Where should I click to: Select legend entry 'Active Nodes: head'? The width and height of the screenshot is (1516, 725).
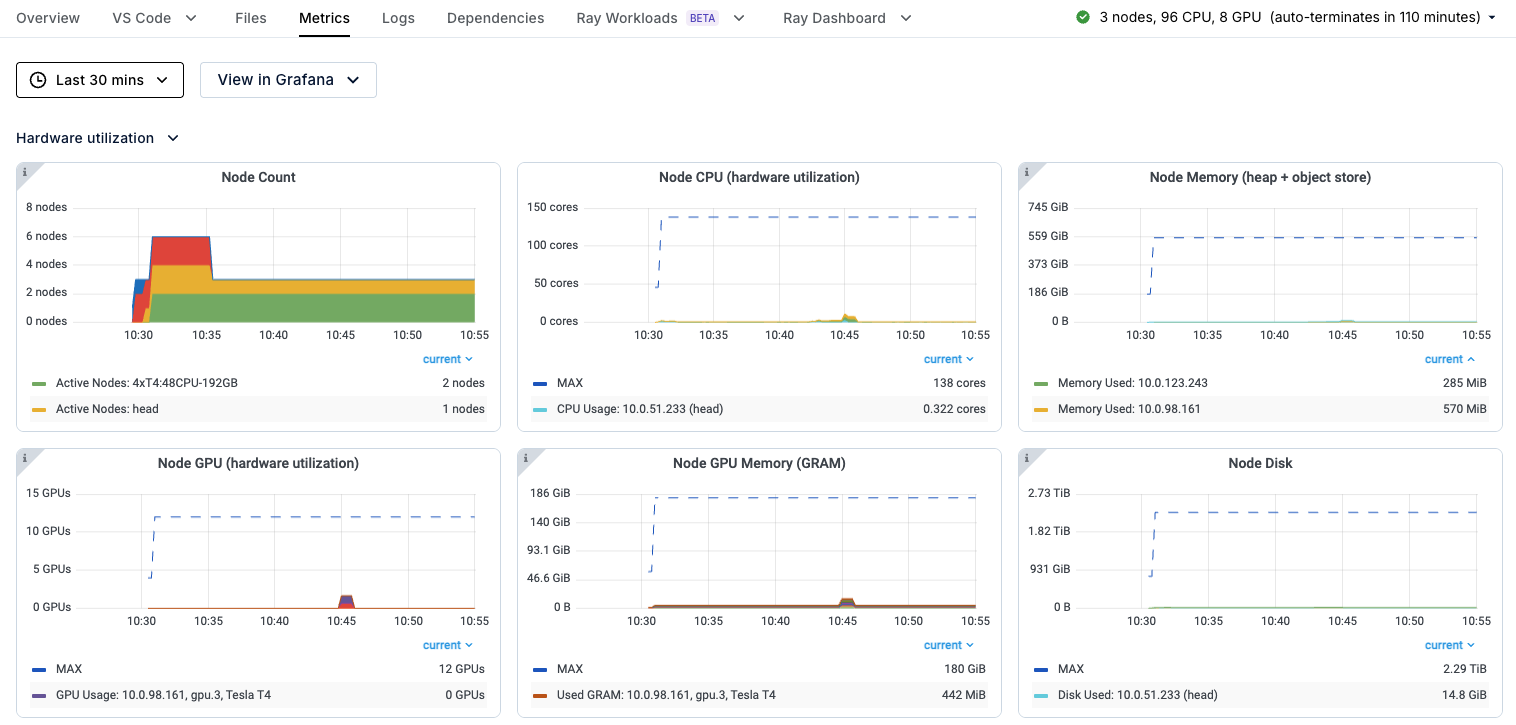(x=107, y=409)
